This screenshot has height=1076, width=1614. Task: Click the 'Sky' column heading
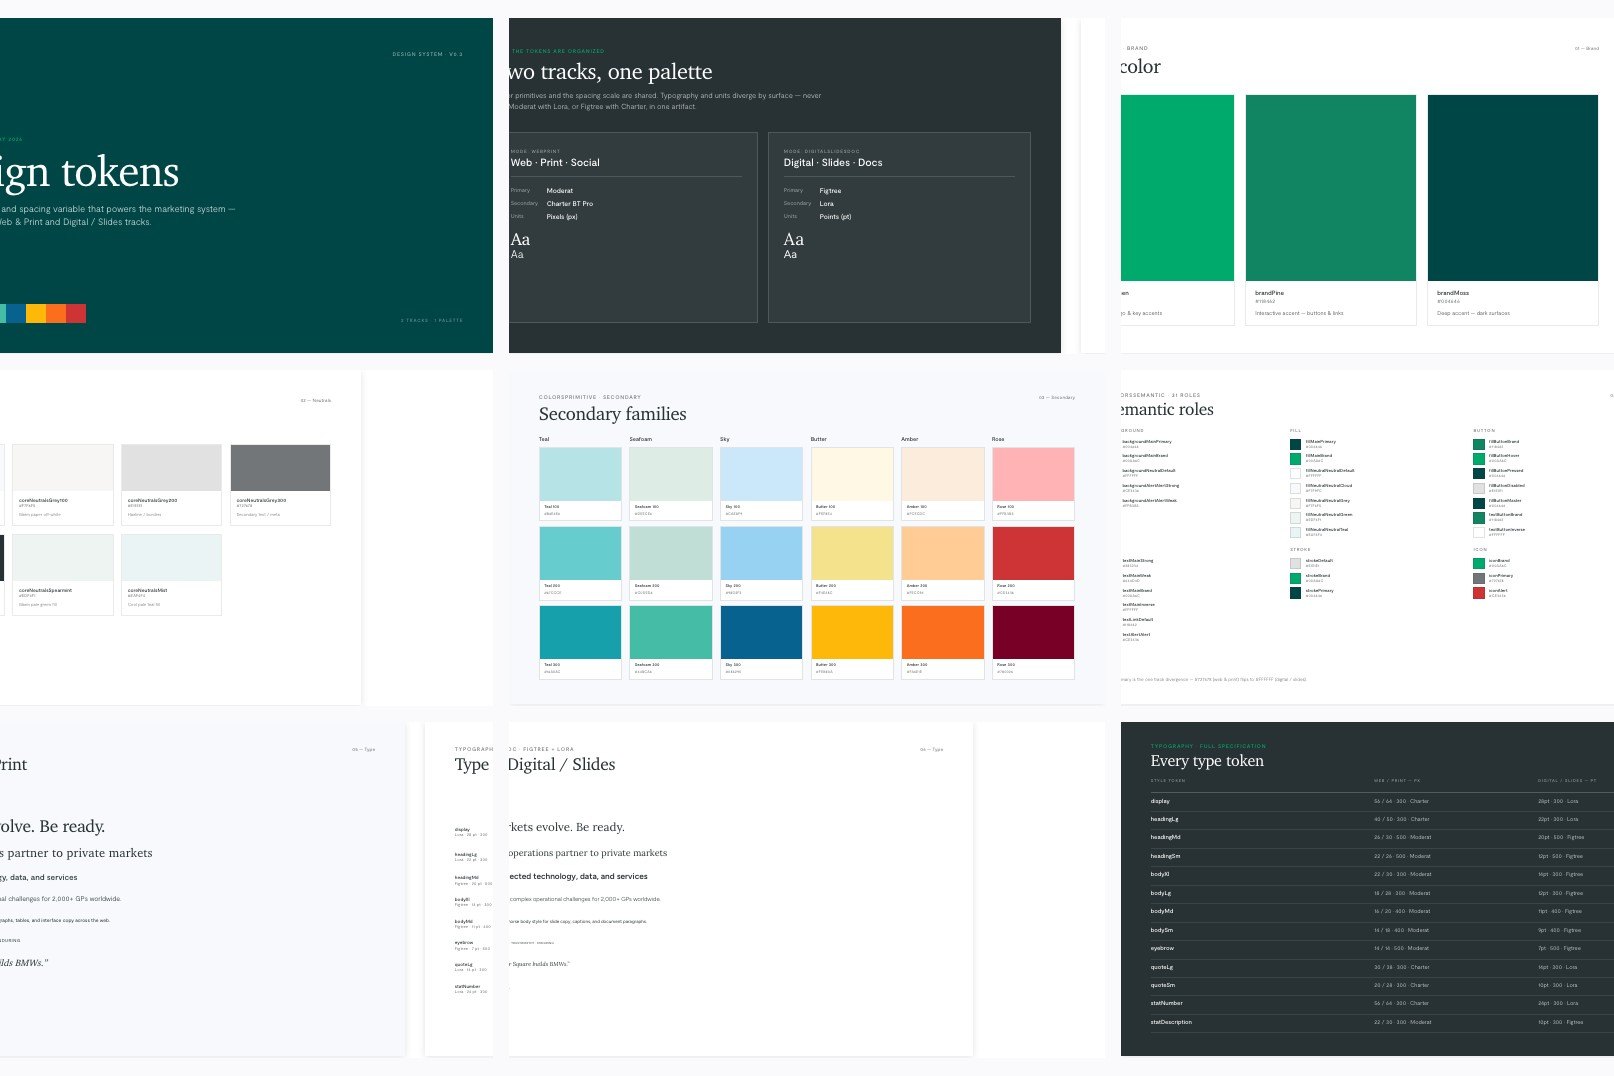pyautogui.click(x=725, y=439)
